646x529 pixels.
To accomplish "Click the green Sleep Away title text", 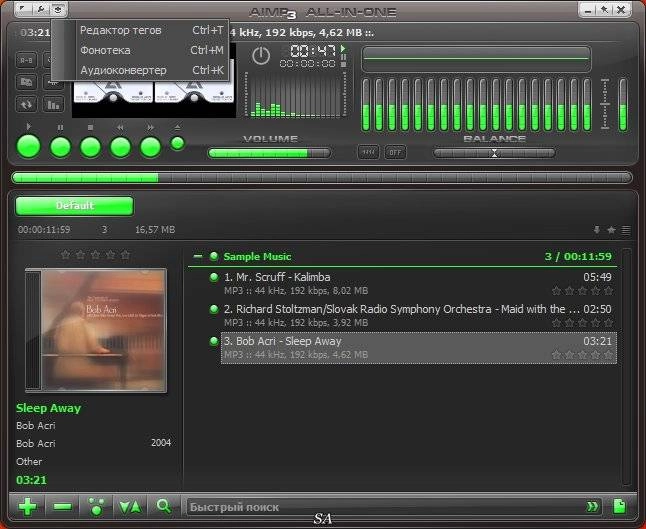I will coord(49,408).
